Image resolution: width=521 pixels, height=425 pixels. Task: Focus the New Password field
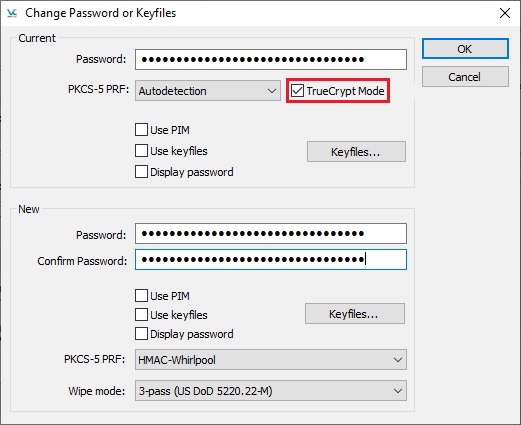[271, 233]
